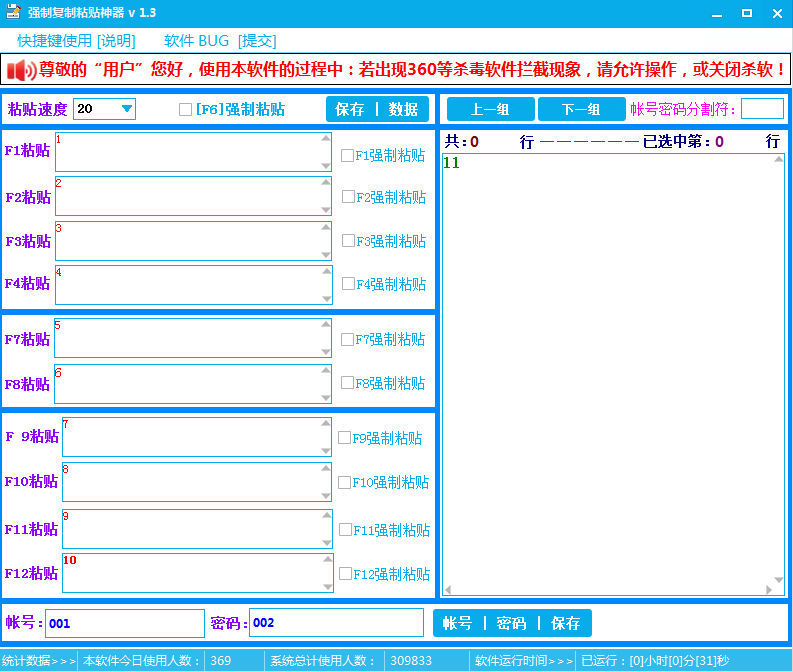This screenshot has height=672, width=793.
Task: Open the 粘贴速度 dropdown
Action: pyautogui.click(x=126, y=109)
